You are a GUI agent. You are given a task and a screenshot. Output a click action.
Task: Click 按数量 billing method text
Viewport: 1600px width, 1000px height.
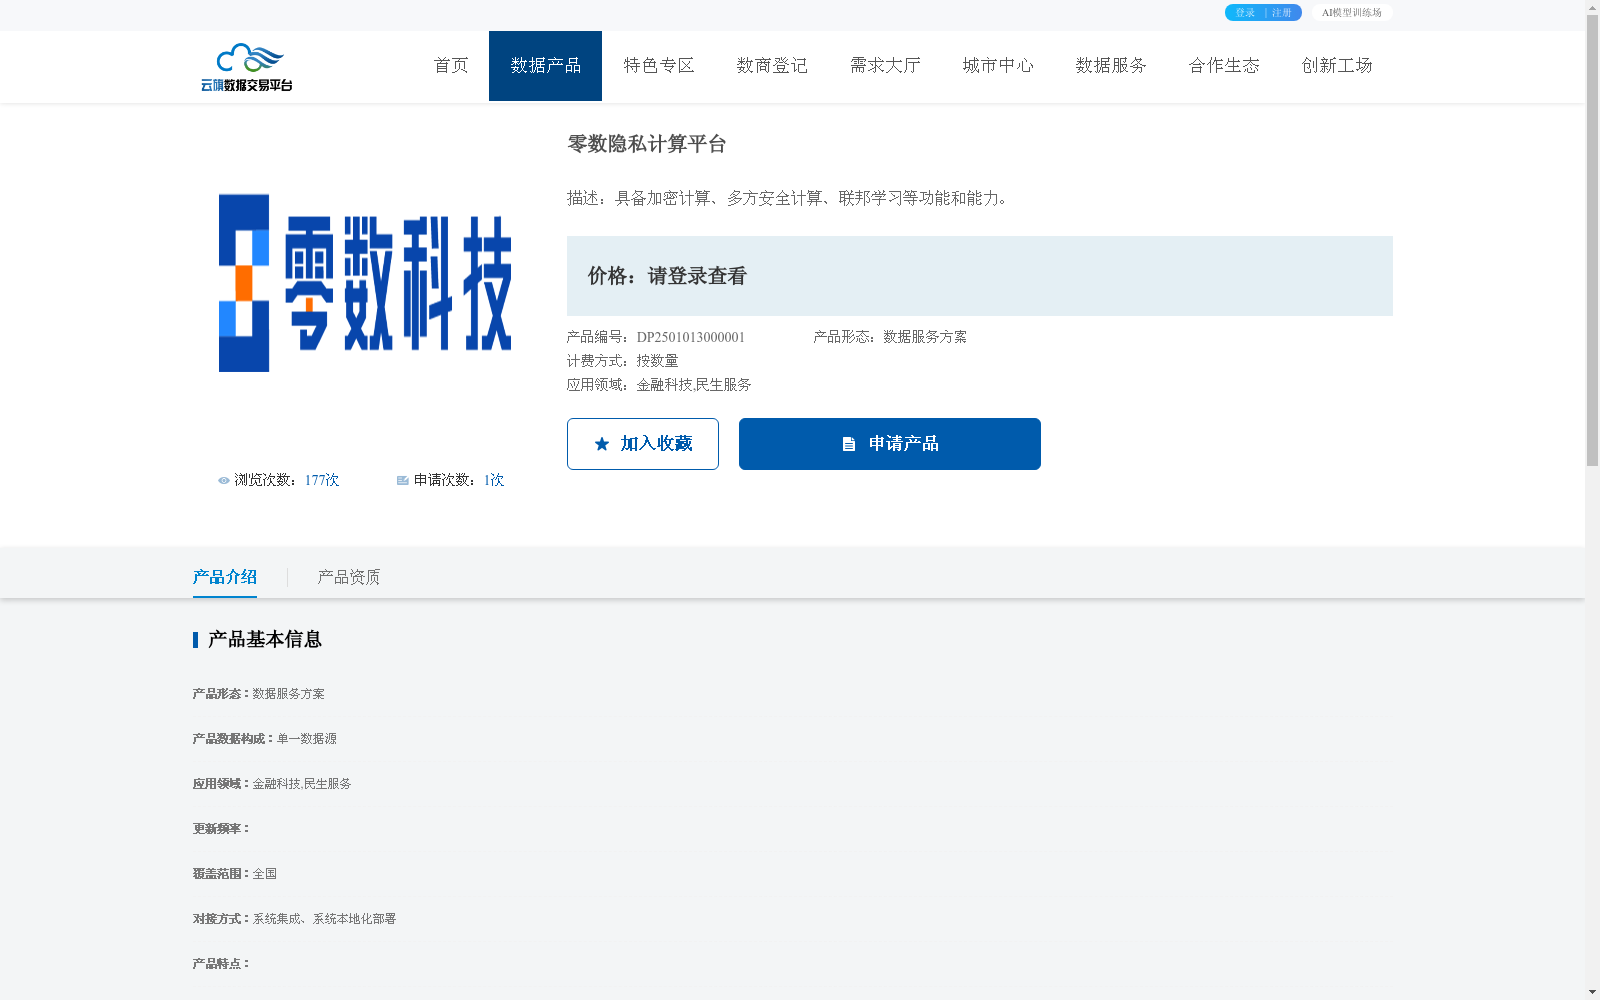coord(658,361)
